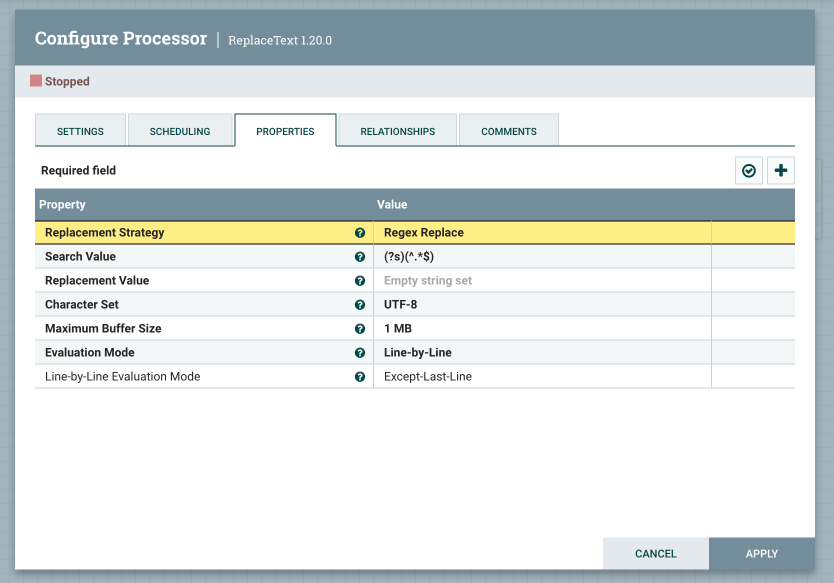Select the Properties tab

(x=285, y=131)
